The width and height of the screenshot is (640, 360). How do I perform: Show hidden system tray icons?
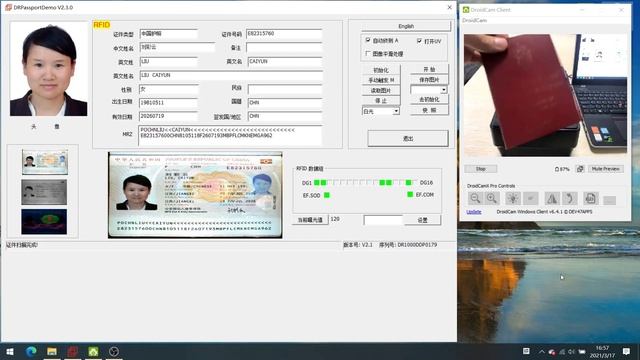click(x=541, y=351)
